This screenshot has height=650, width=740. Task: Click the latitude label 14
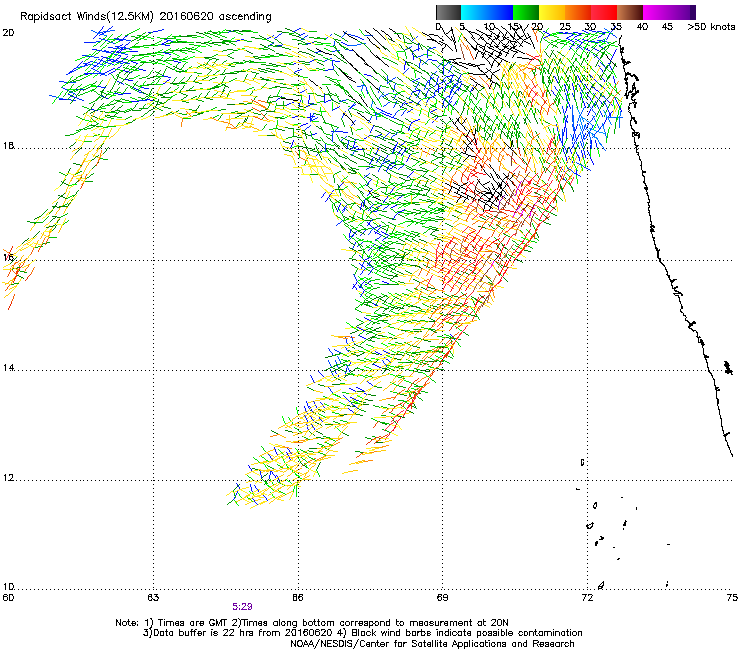coord(8,368)
